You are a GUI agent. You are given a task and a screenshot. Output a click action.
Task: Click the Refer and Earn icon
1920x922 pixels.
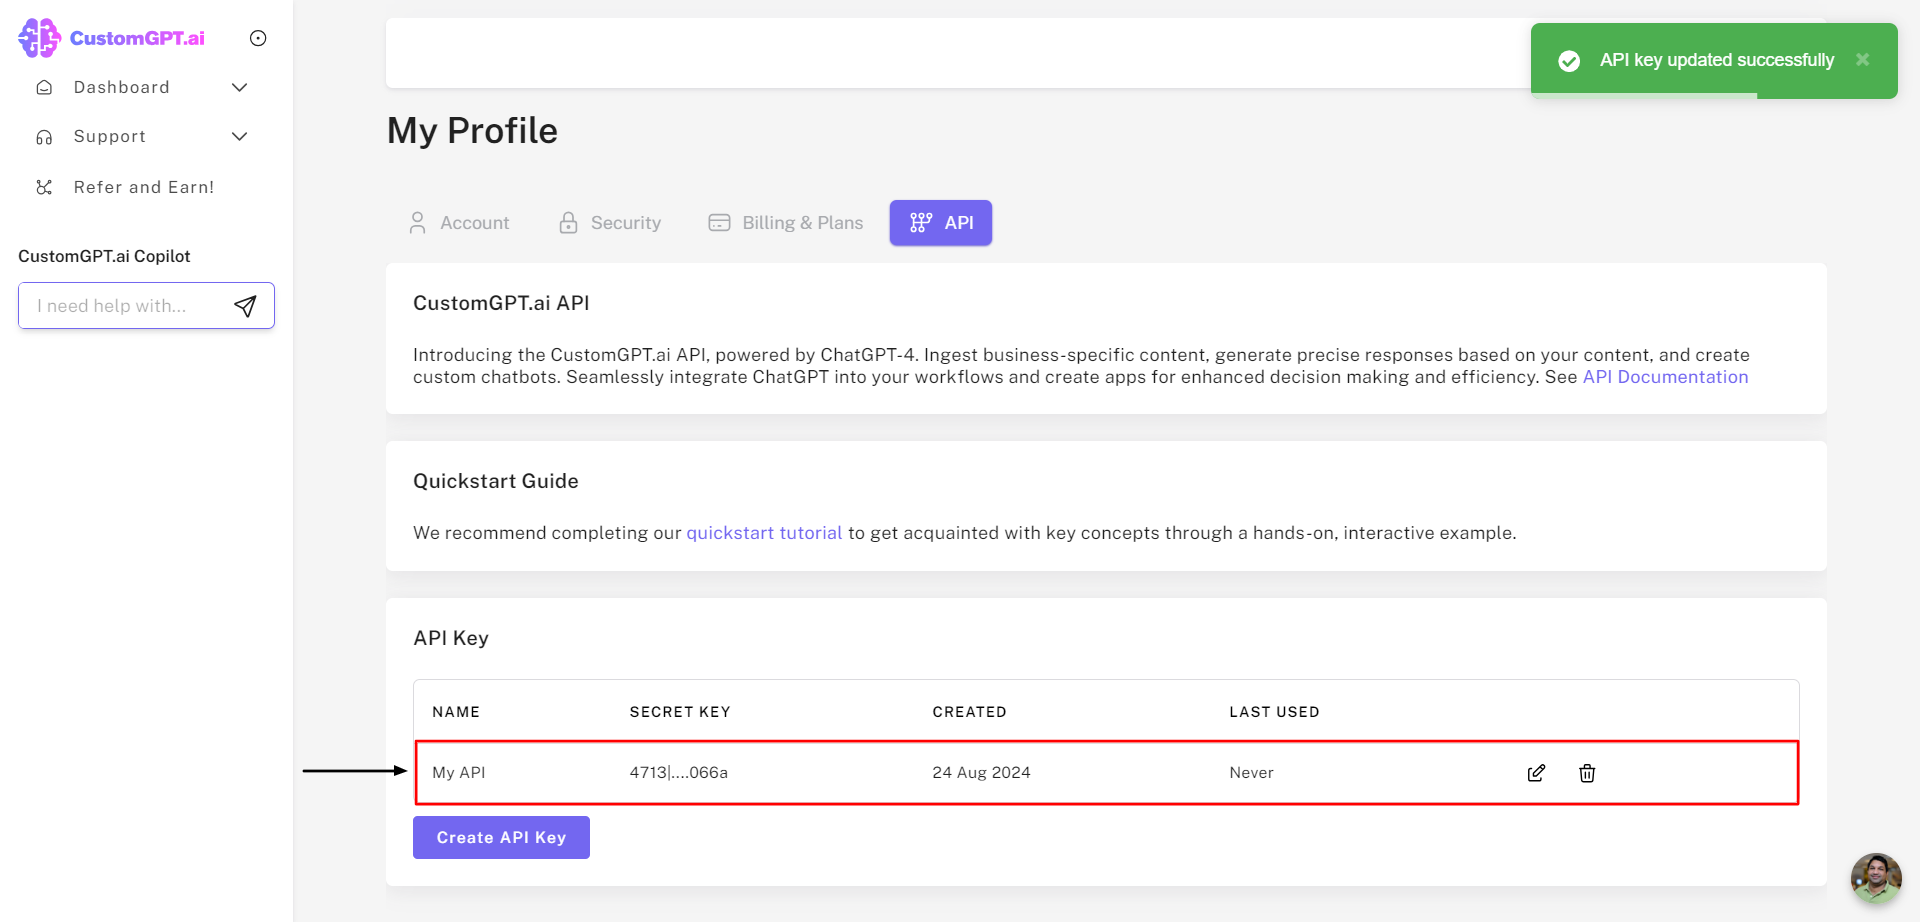pos(44,187)
